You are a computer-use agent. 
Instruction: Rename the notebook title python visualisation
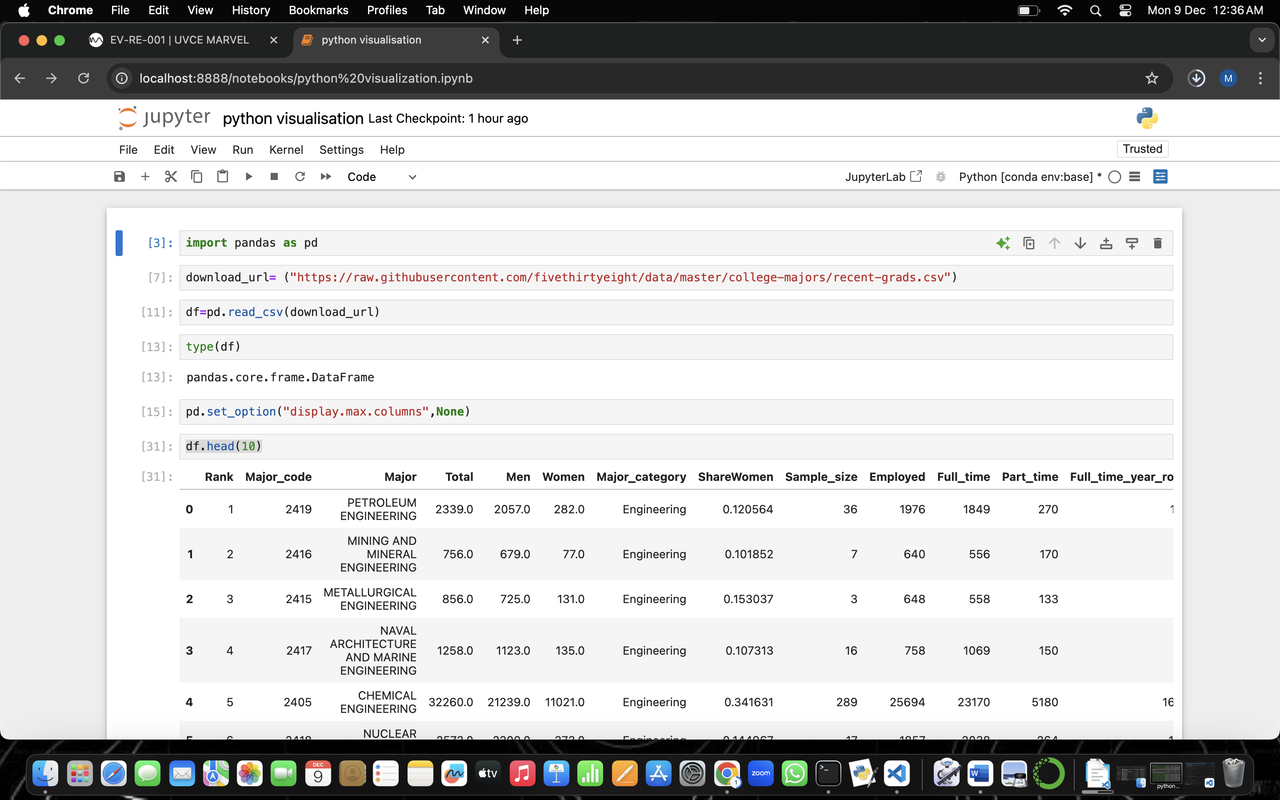pos(293,118)
